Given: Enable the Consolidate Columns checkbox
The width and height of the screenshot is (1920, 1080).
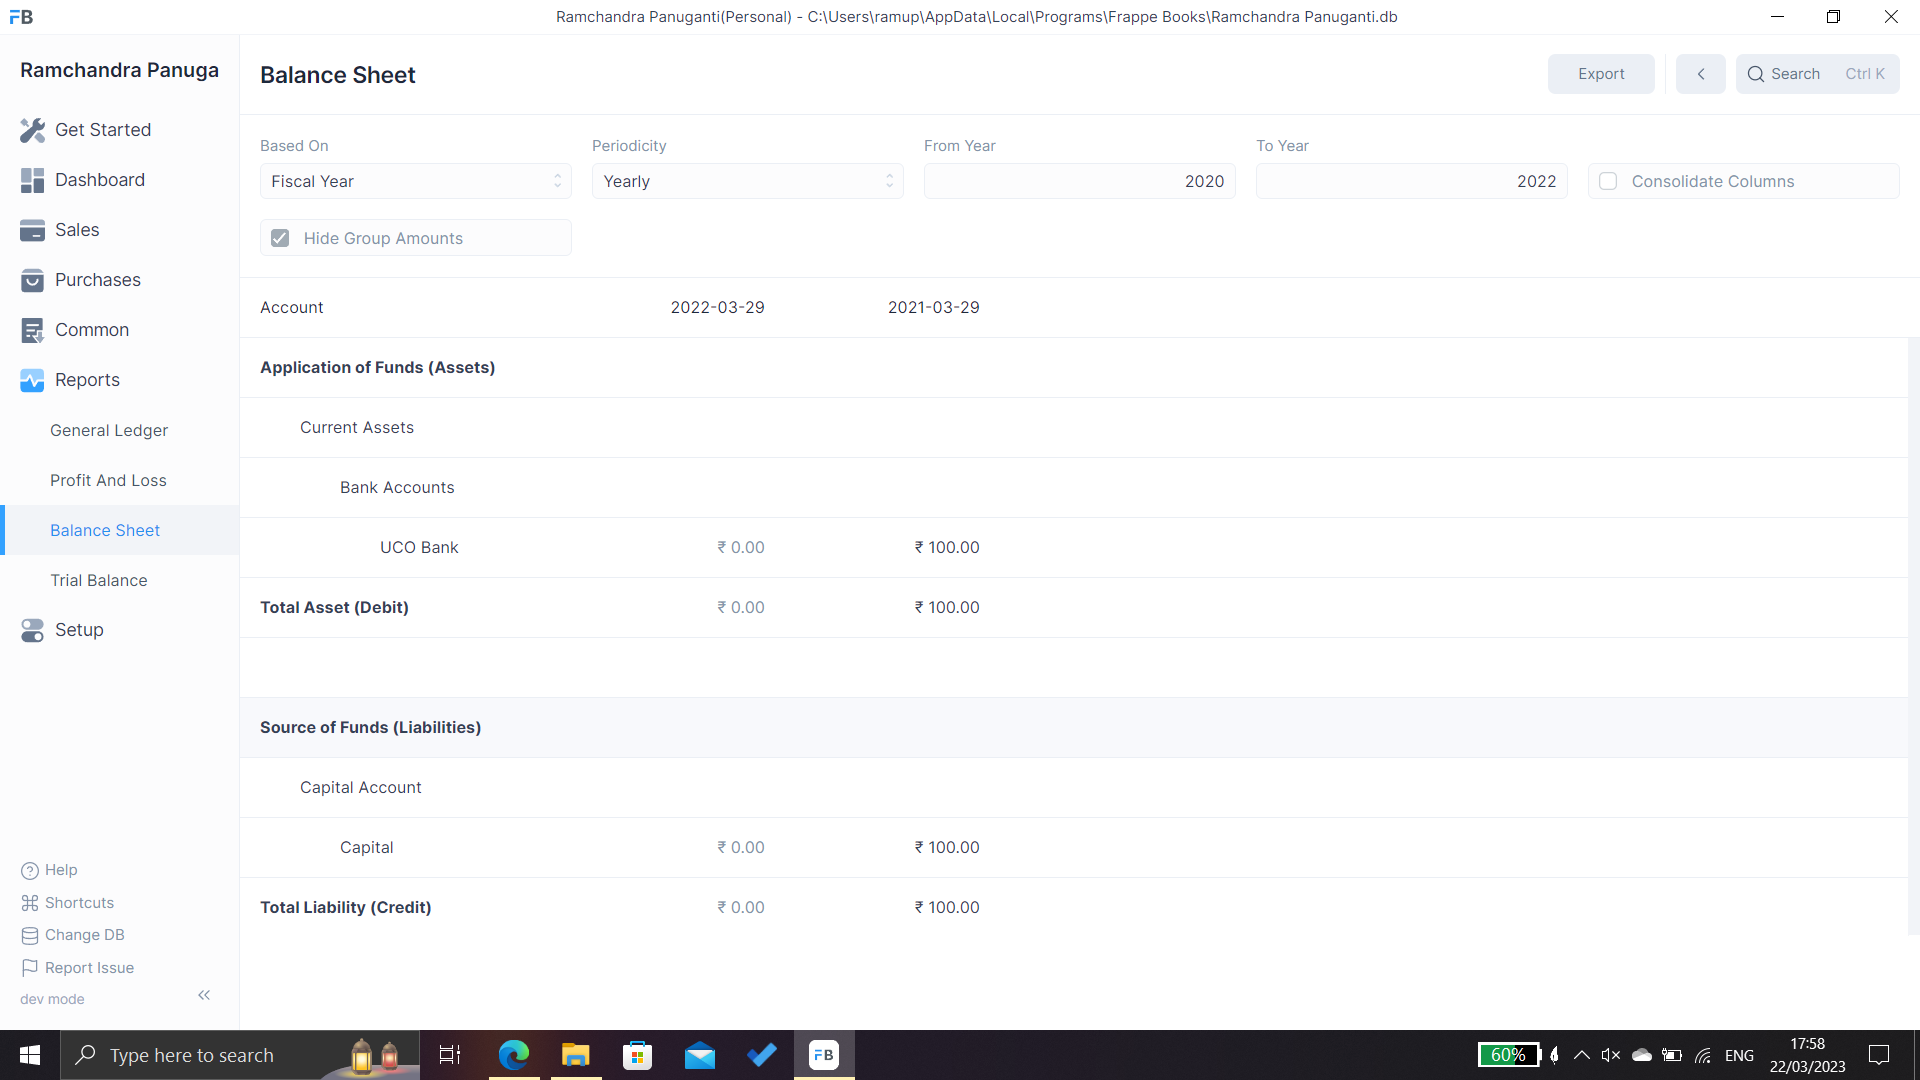Looking at the screenshot, I should tap(1608, 181).
